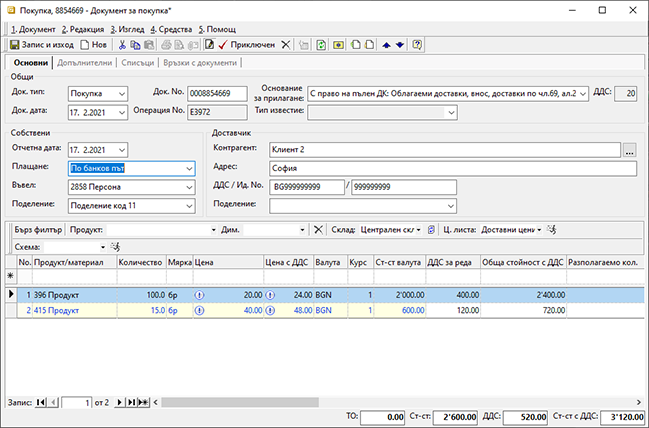Image resolution: width=649 pixels, height=428 pixels.
Task: Expand the Плащане dropdown list
Action: 189,168
